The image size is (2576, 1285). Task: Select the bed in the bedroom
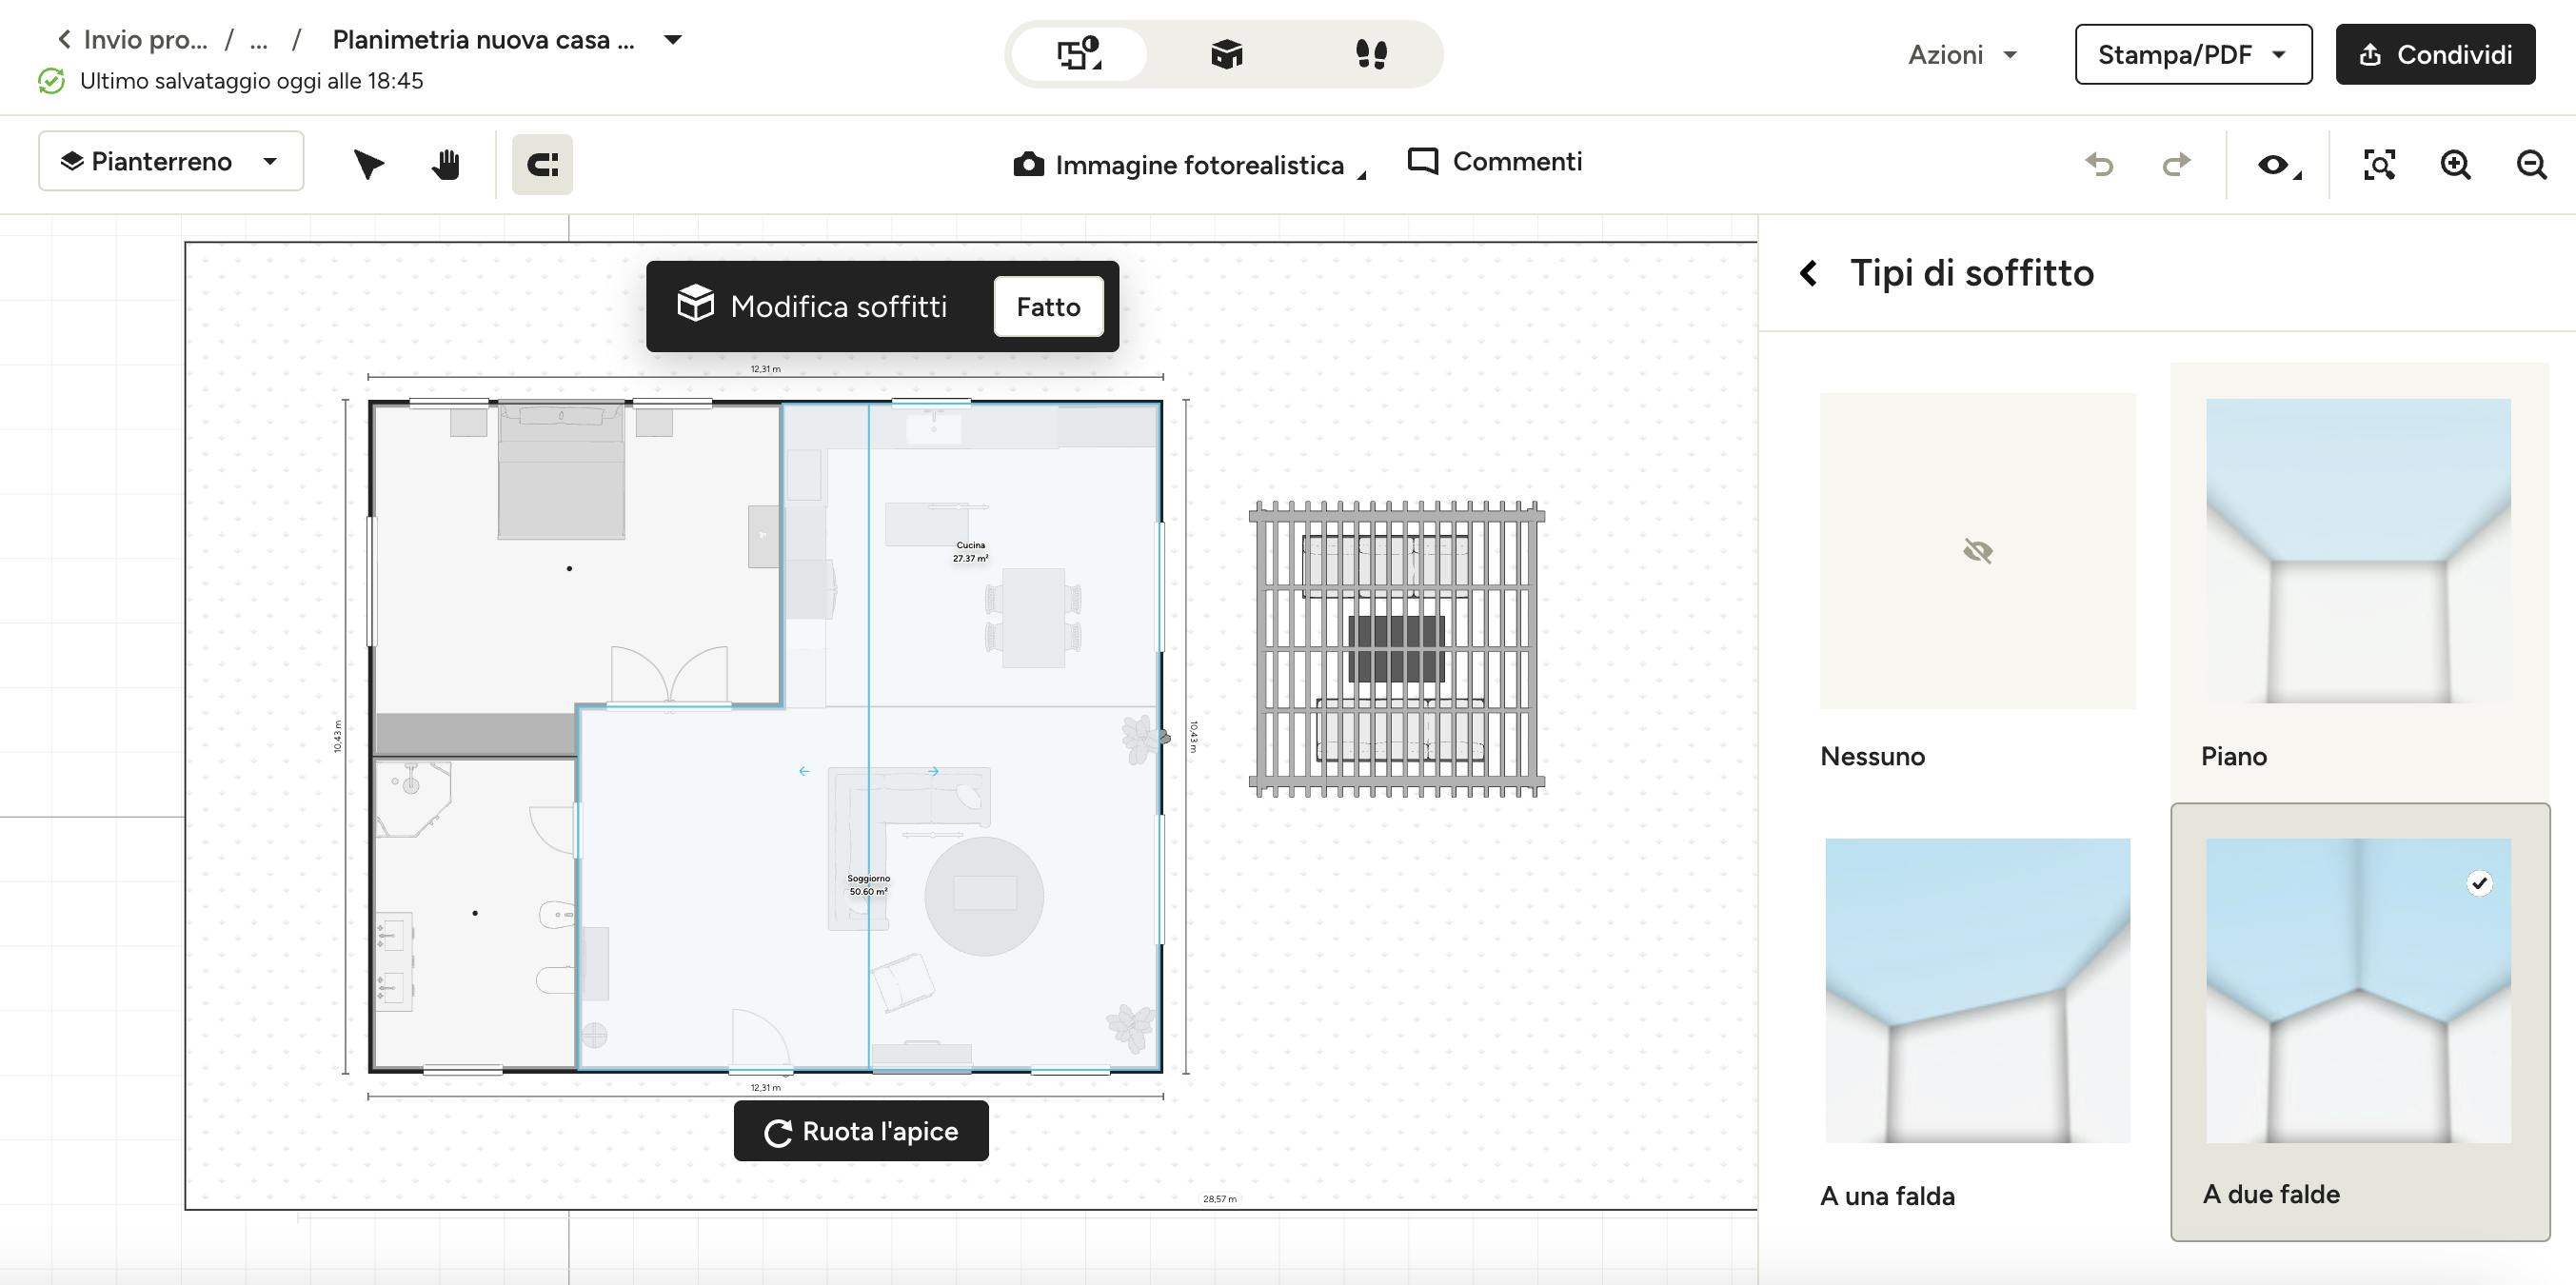561,471
